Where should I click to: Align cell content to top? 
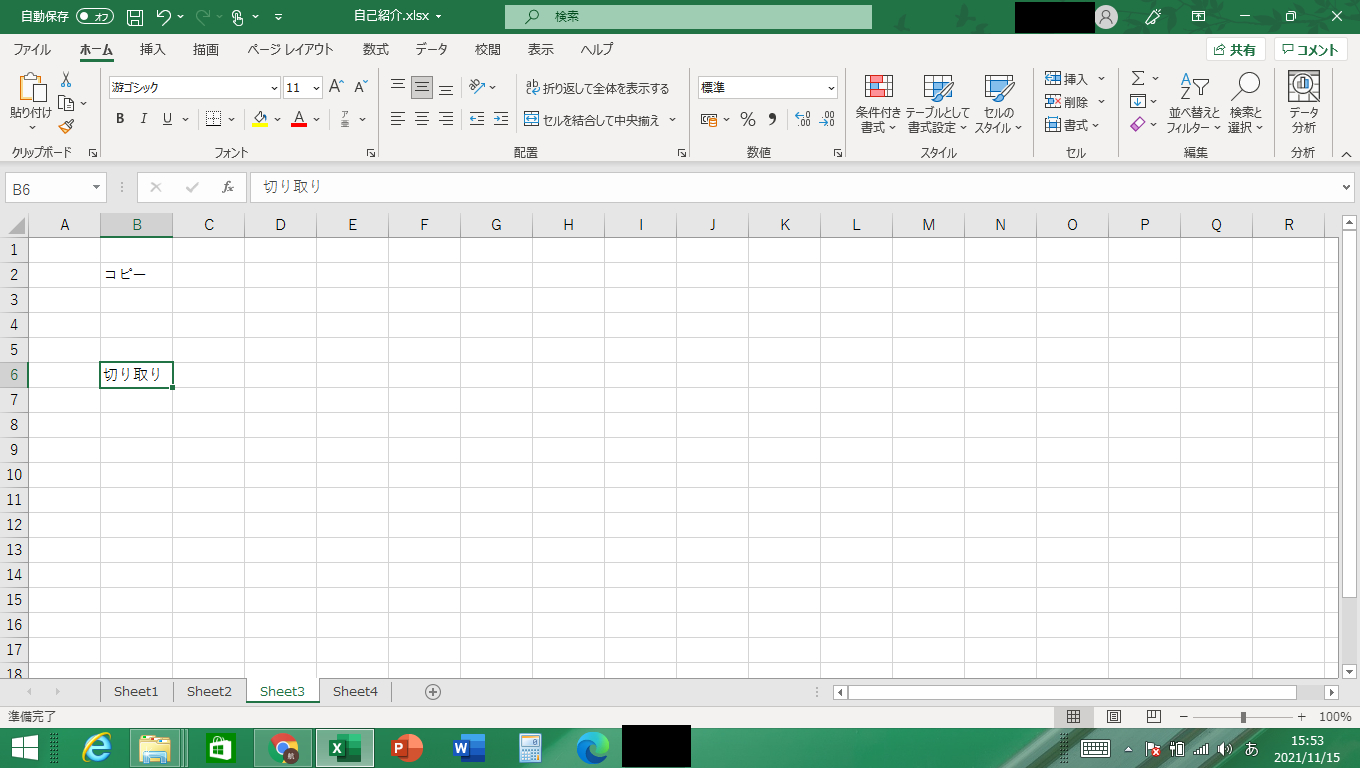[398, 88]
